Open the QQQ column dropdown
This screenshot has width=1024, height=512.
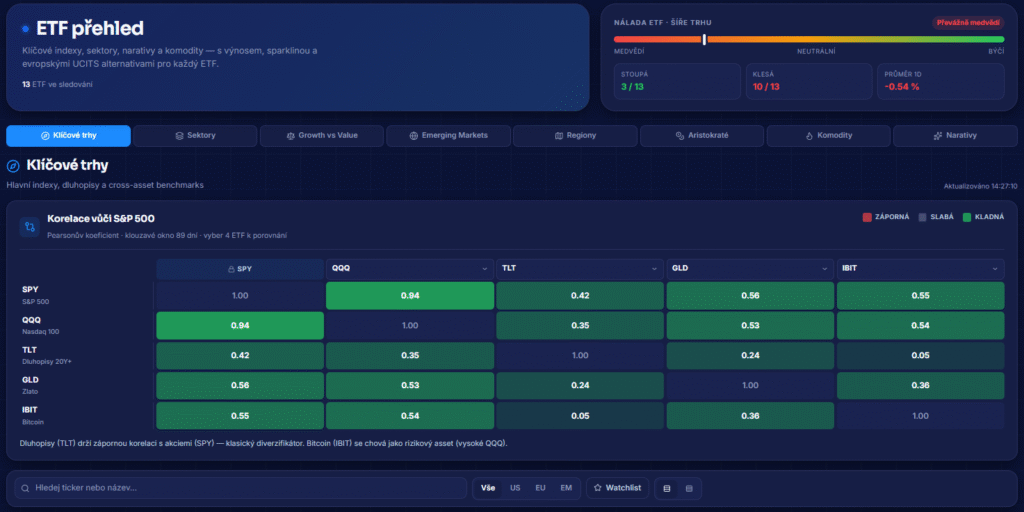click(409, 268)
